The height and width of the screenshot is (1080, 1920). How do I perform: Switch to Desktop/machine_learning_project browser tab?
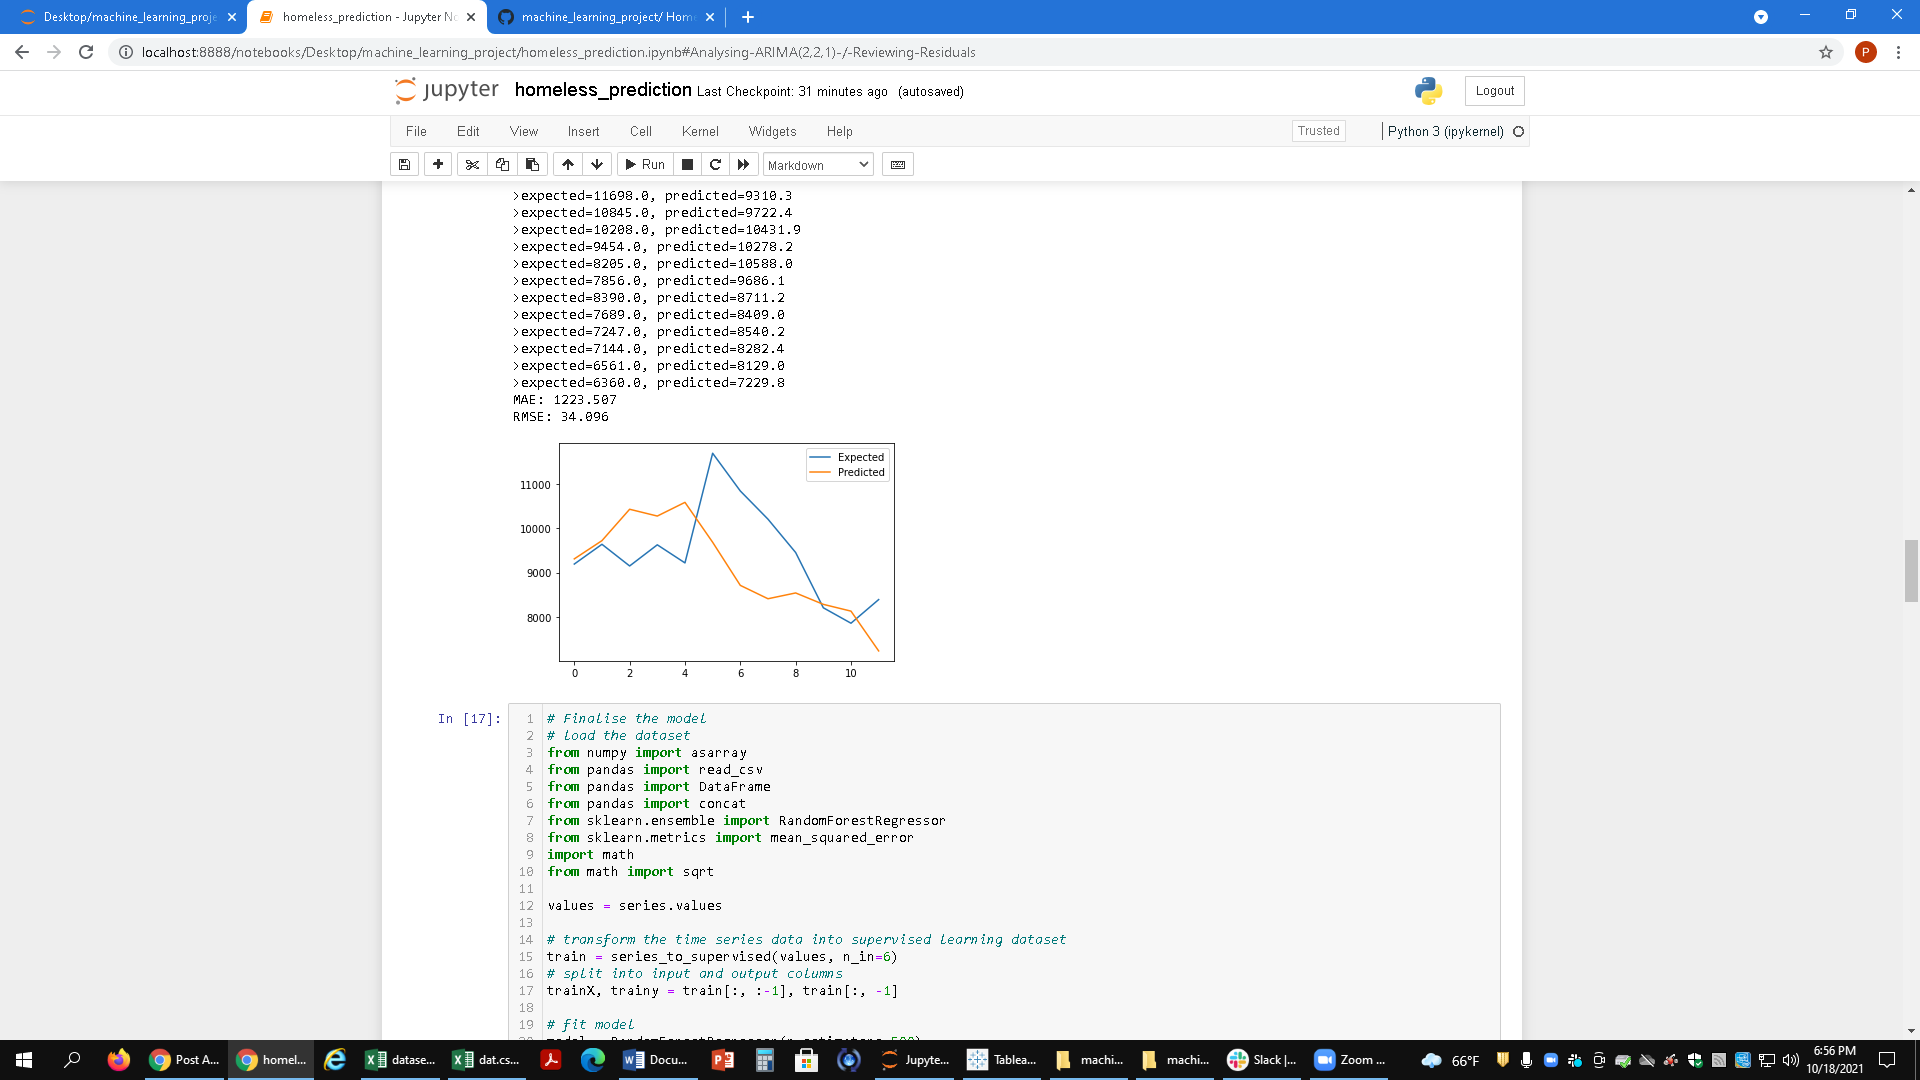click(x=128, y=17)
